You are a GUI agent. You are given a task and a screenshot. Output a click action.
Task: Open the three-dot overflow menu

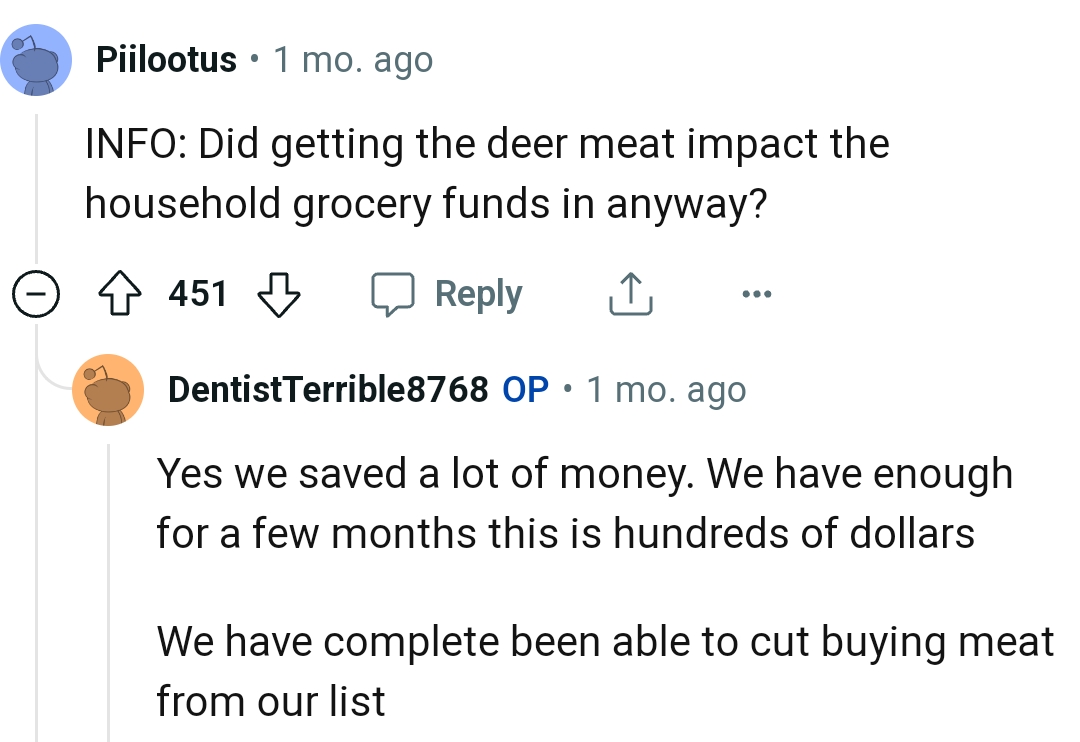pos(756,293)
